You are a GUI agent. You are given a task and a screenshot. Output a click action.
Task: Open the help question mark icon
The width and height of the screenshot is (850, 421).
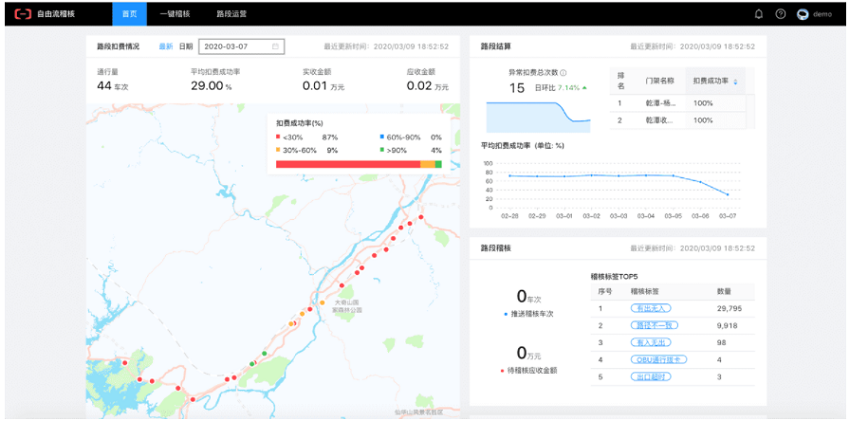click(780, 14)
